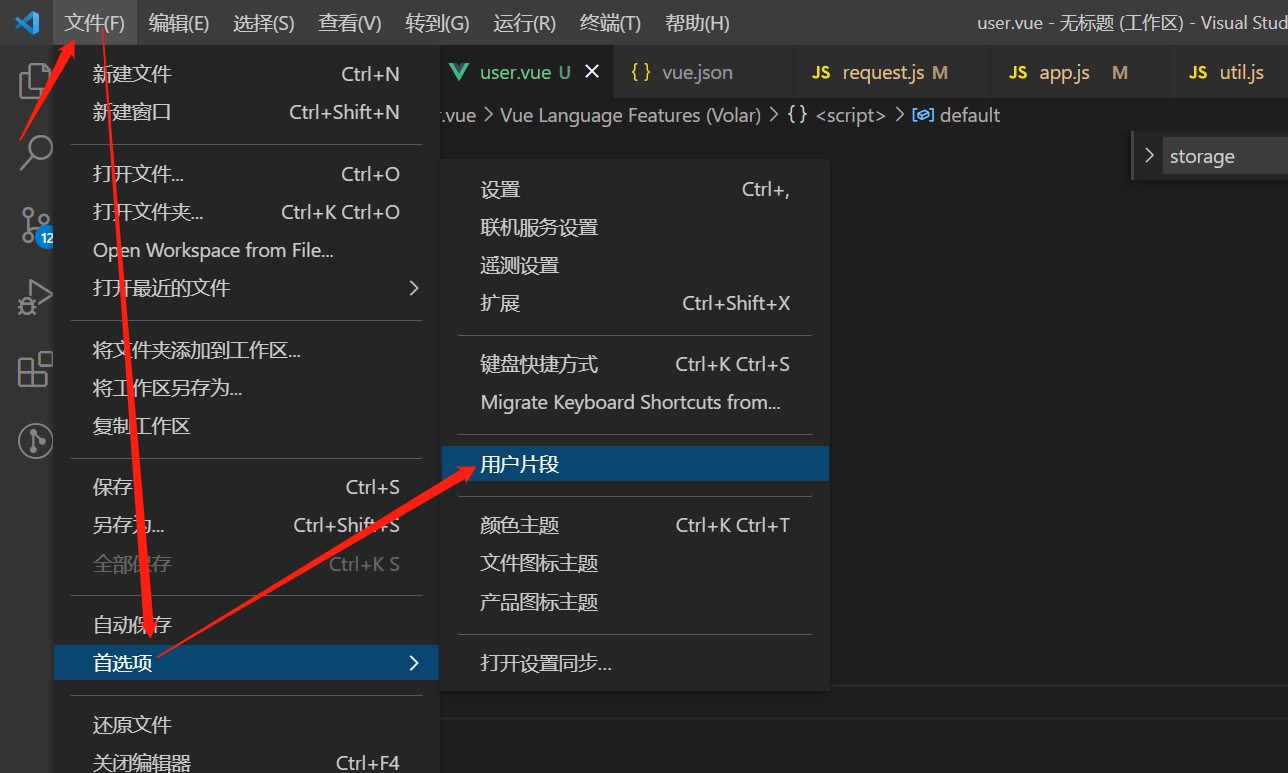The height and width of the screenshot is (773, 1288).
Task: Click the VS Code logo icon
Action: point(27,22)
